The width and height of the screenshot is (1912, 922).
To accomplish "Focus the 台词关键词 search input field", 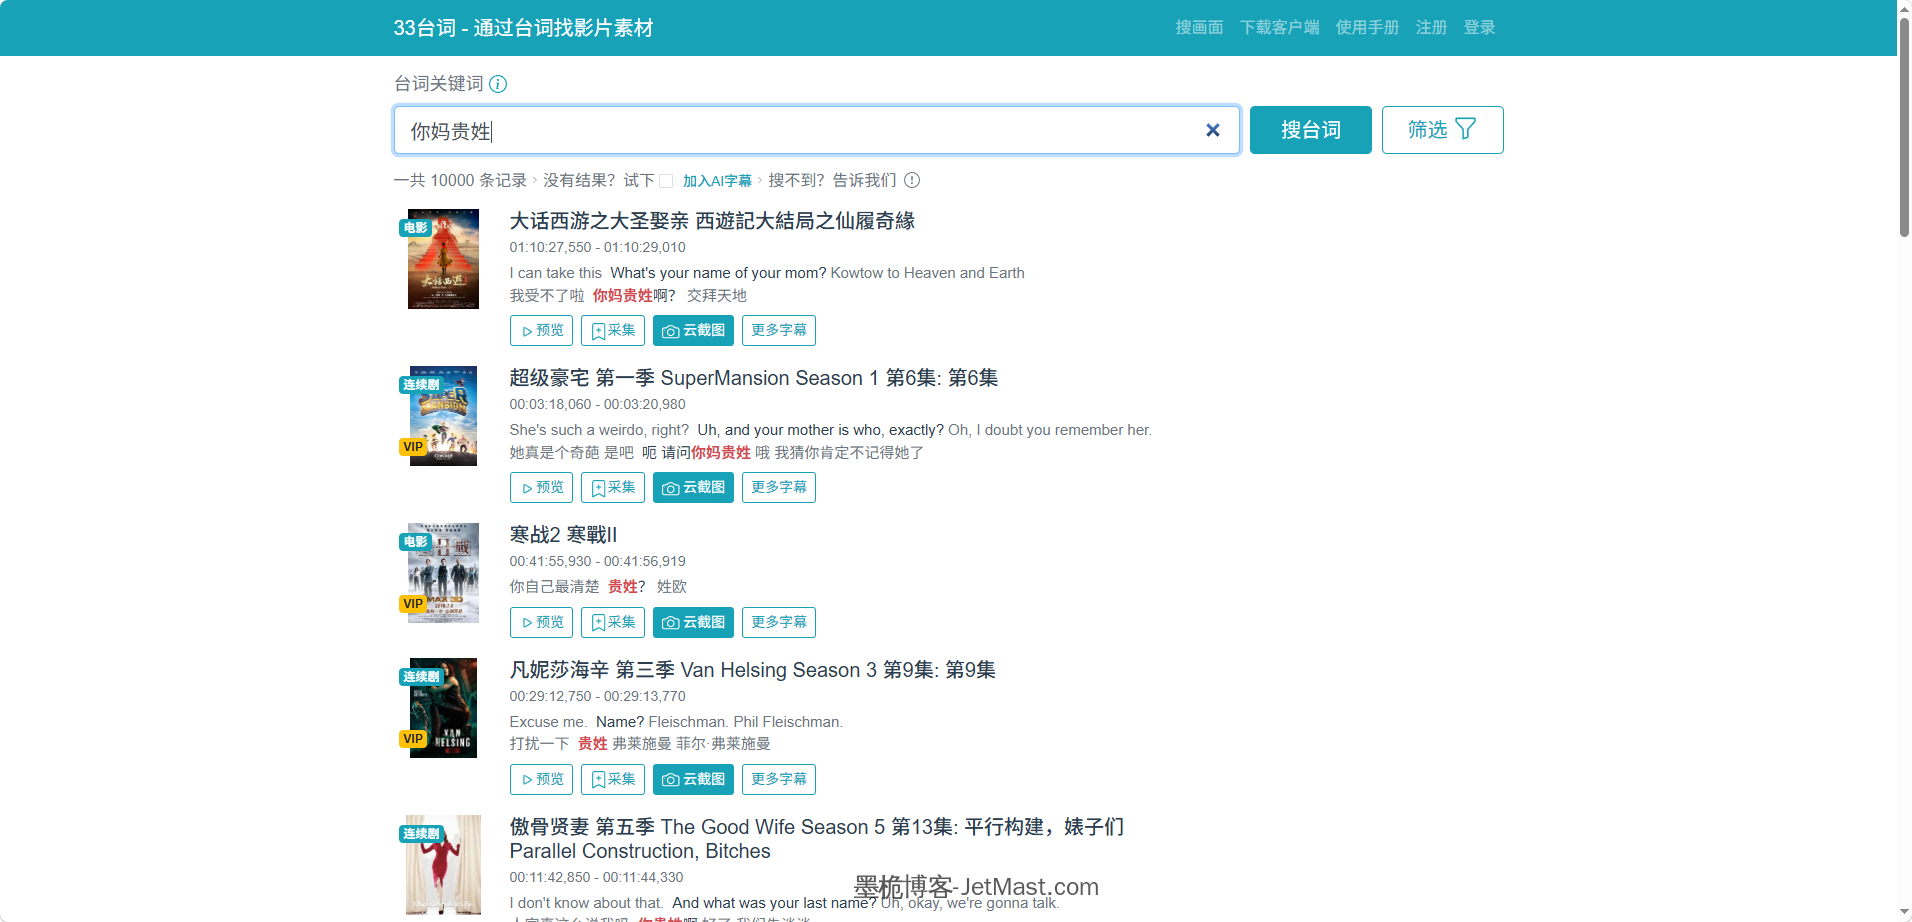I will tap(816, 130).
